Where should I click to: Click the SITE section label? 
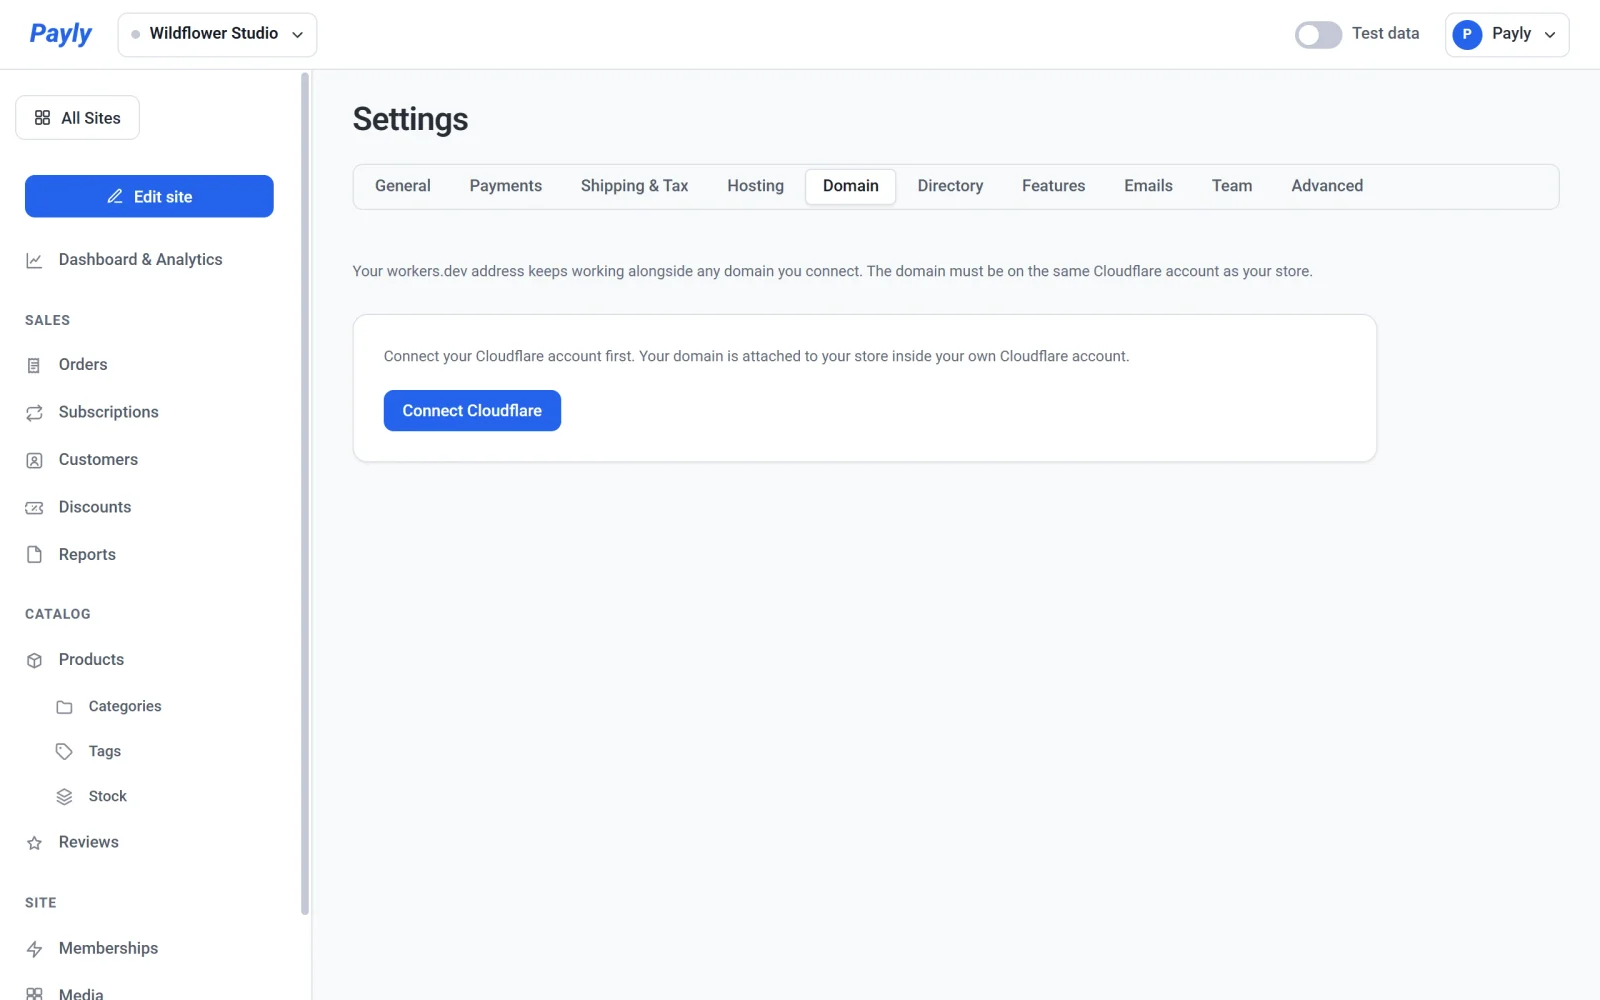pyautogui.click(x=40, y=903)
